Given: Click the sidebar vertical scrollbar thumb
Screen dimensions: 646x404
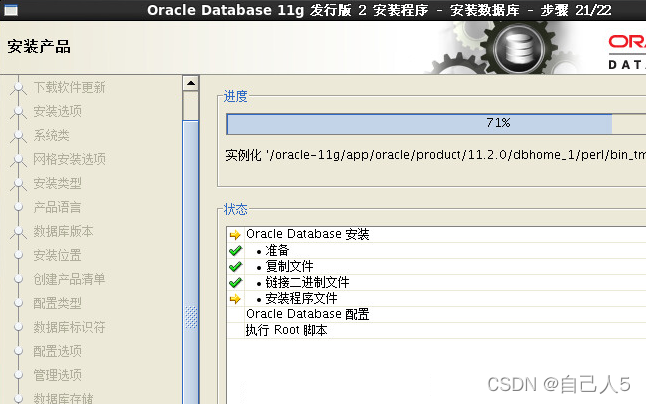Looking at the screenshot, I should click(190, 264).
